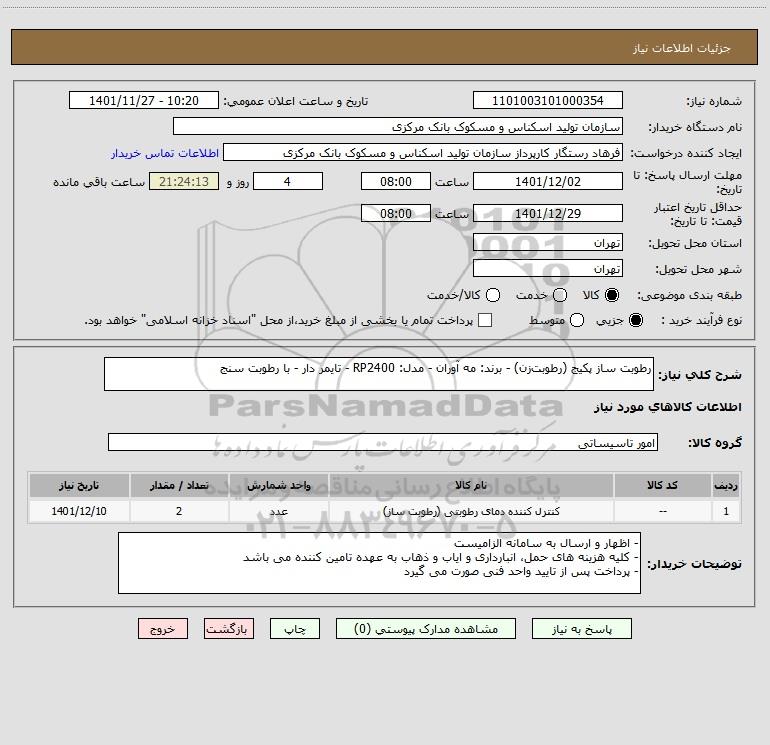Image resolution: width=770 pixels, height=745 pixels.
Task: Click the نام کالا column header
Action: [471, 485]
